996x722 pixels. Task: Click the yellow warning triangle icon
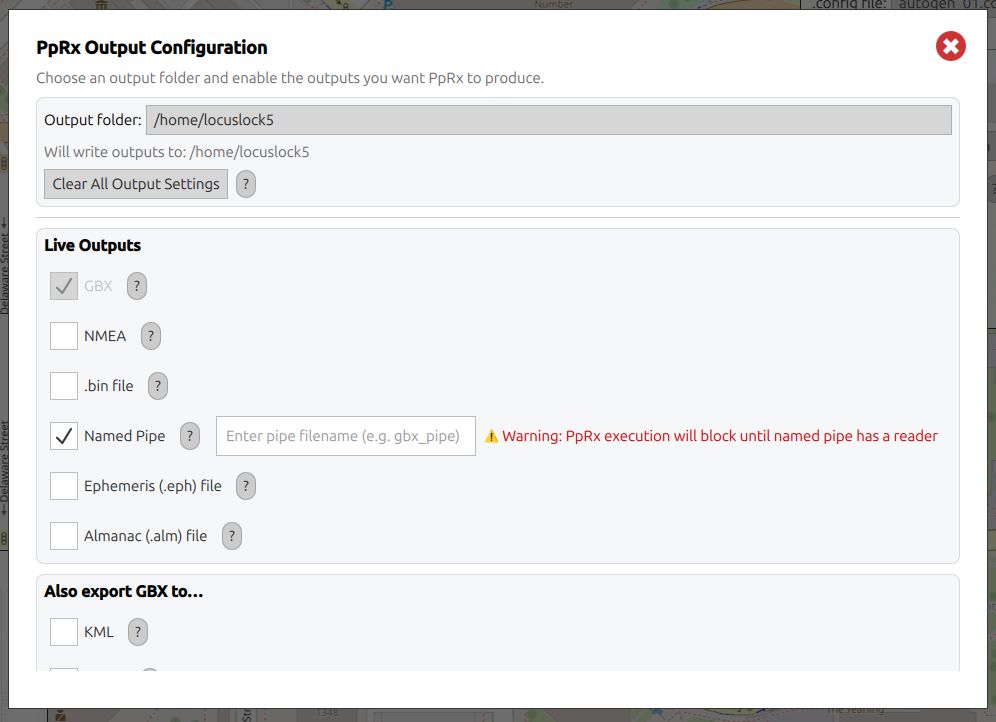point(491,436)
